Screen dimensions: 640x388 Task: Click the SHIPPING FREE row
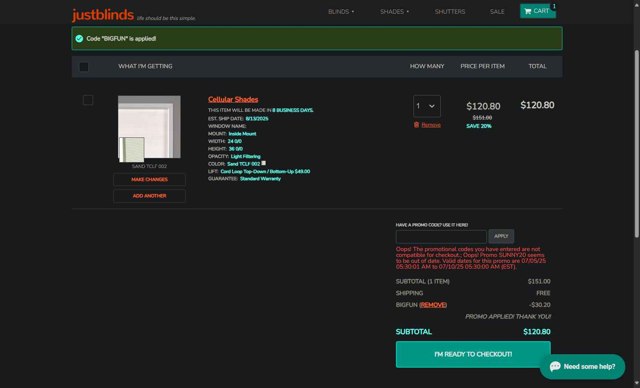point(473,293)
